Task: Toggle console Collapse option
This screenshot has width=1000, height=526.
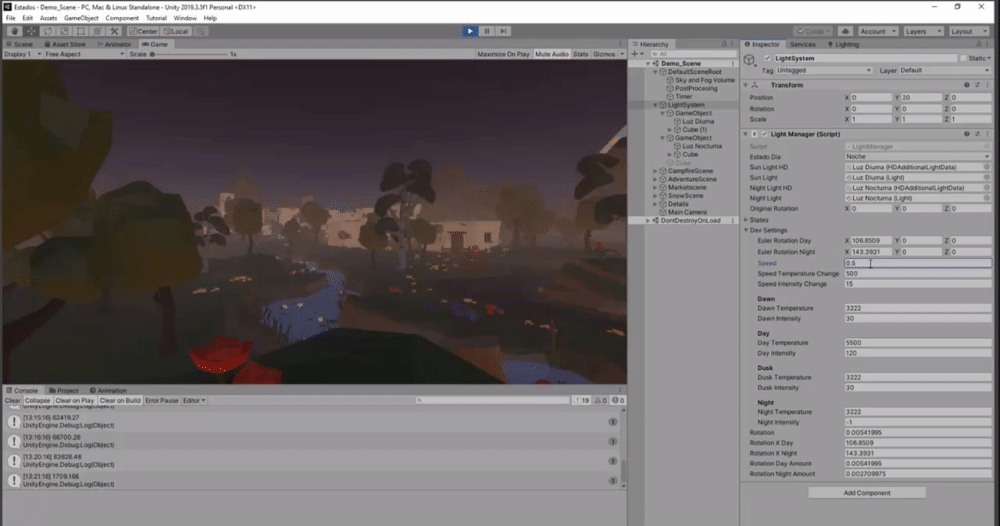Action: [38, 400]
